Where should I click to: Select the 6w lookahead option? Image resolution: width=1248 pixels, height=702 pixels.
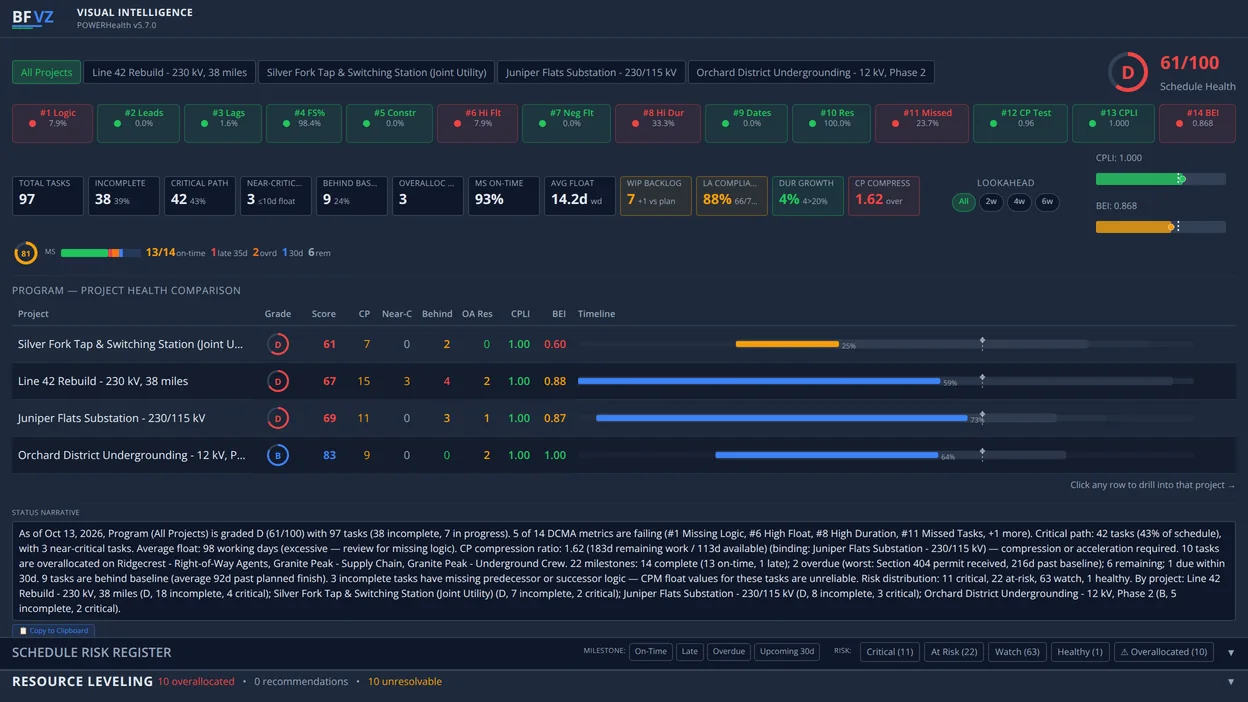tap(1047, 202)
